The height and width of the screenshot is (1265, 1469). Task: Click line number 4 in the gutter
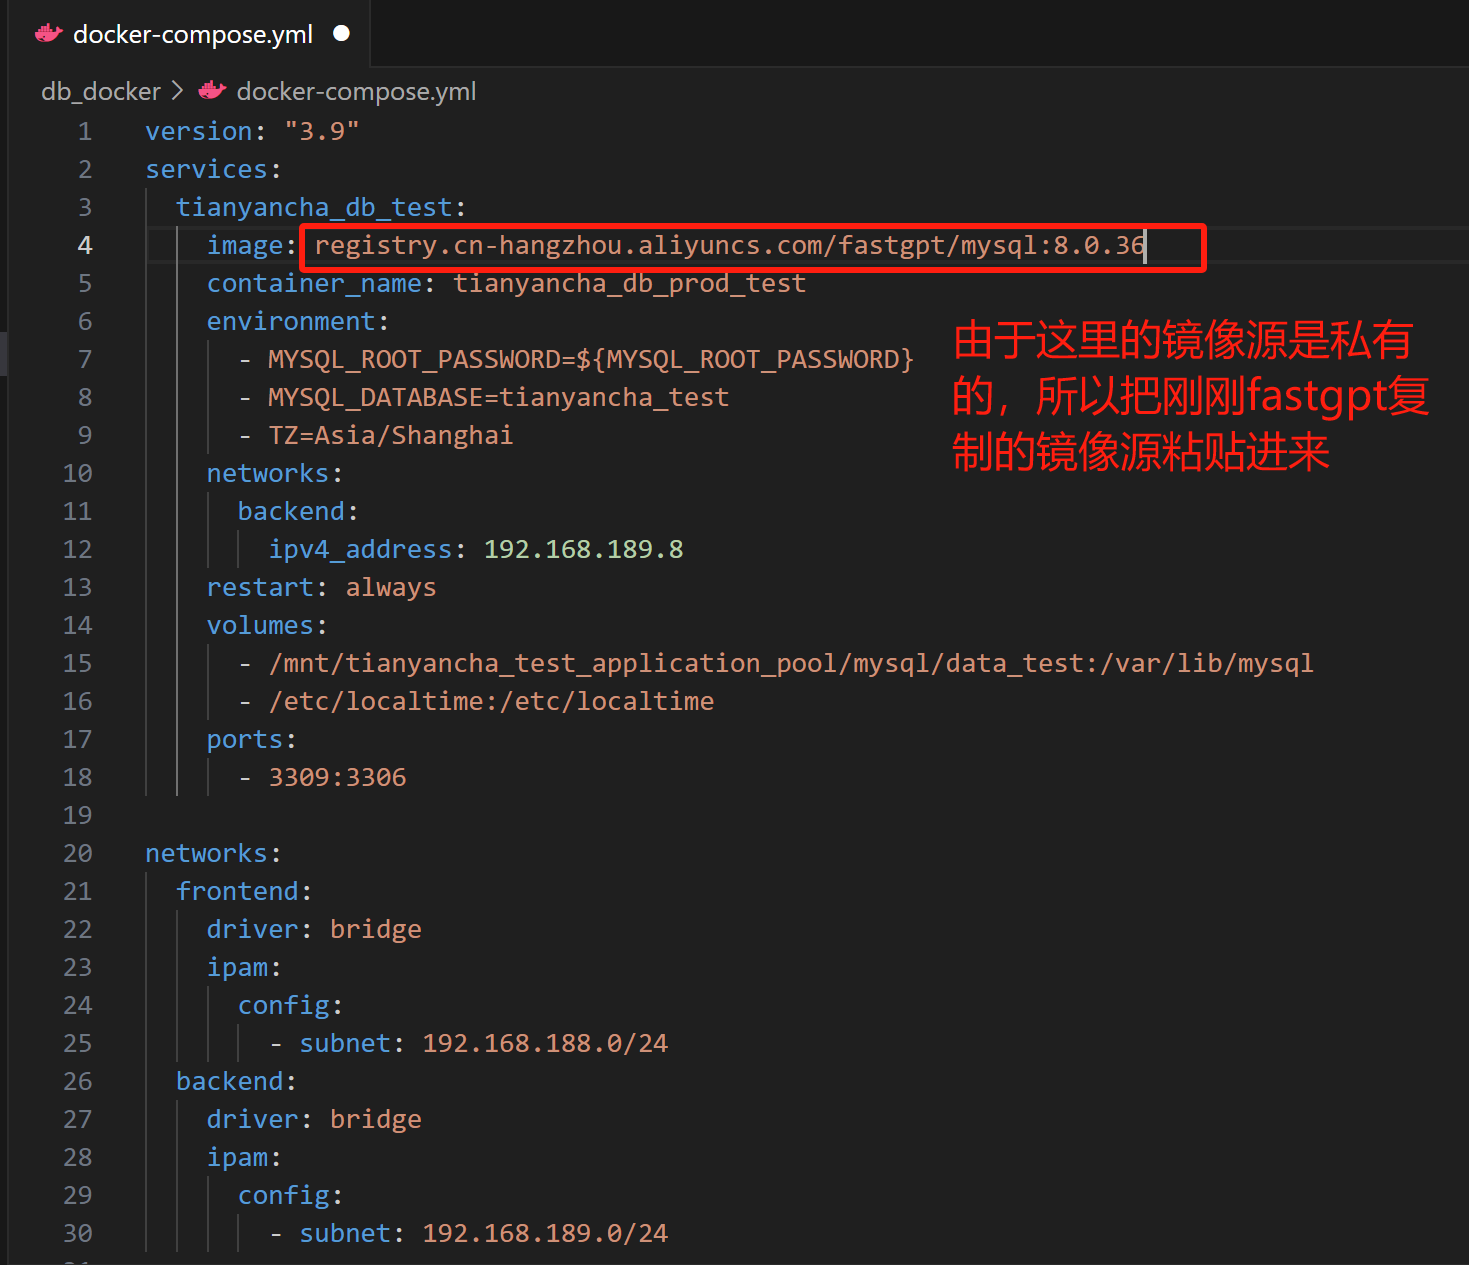pos(85,245)
